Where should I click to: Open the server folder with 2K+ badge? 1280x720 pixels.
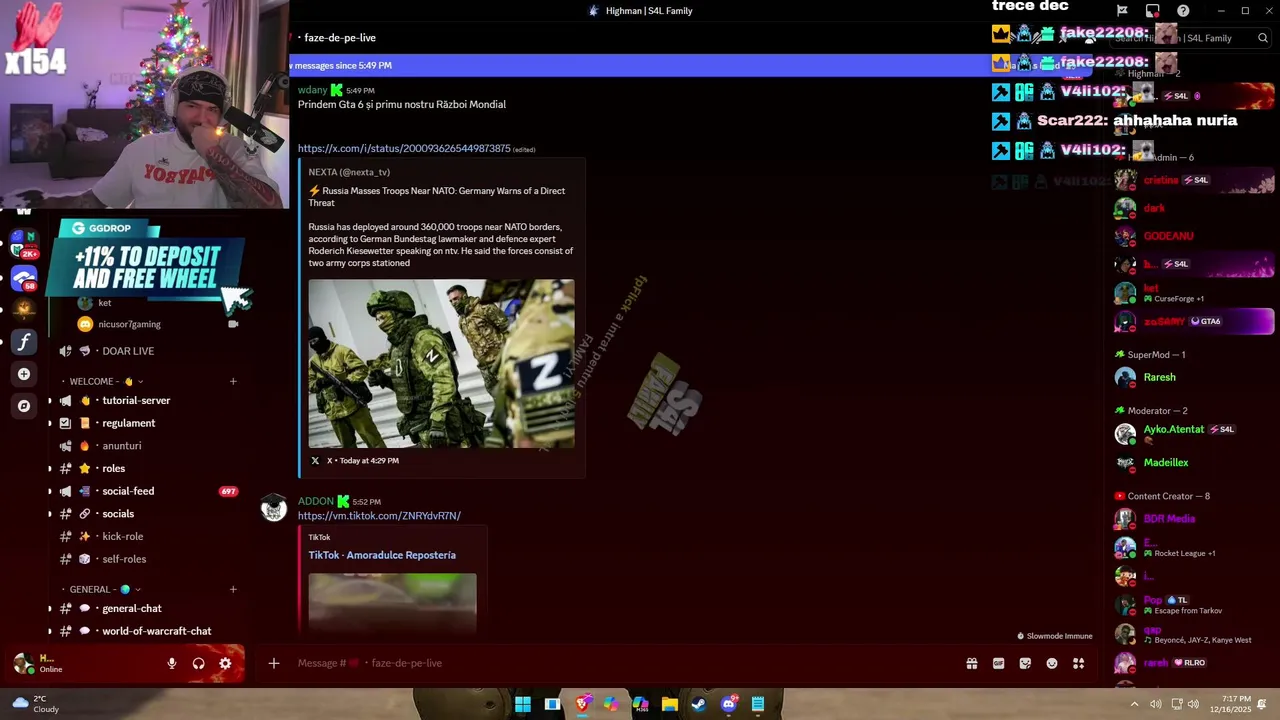tap(24, 244)
